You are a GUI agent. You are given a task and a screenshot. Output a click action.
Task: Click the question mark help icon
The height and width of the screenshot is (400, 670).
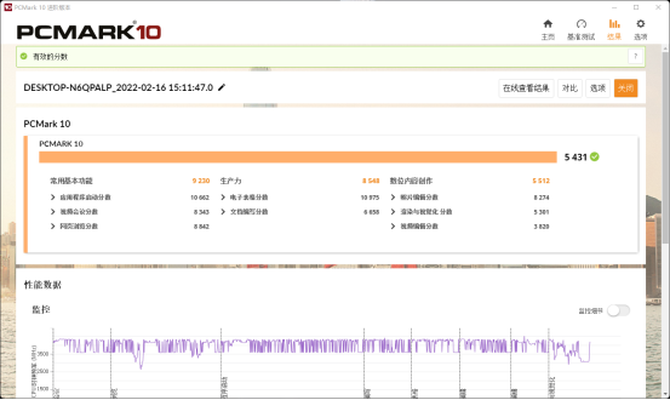point(635,56)
